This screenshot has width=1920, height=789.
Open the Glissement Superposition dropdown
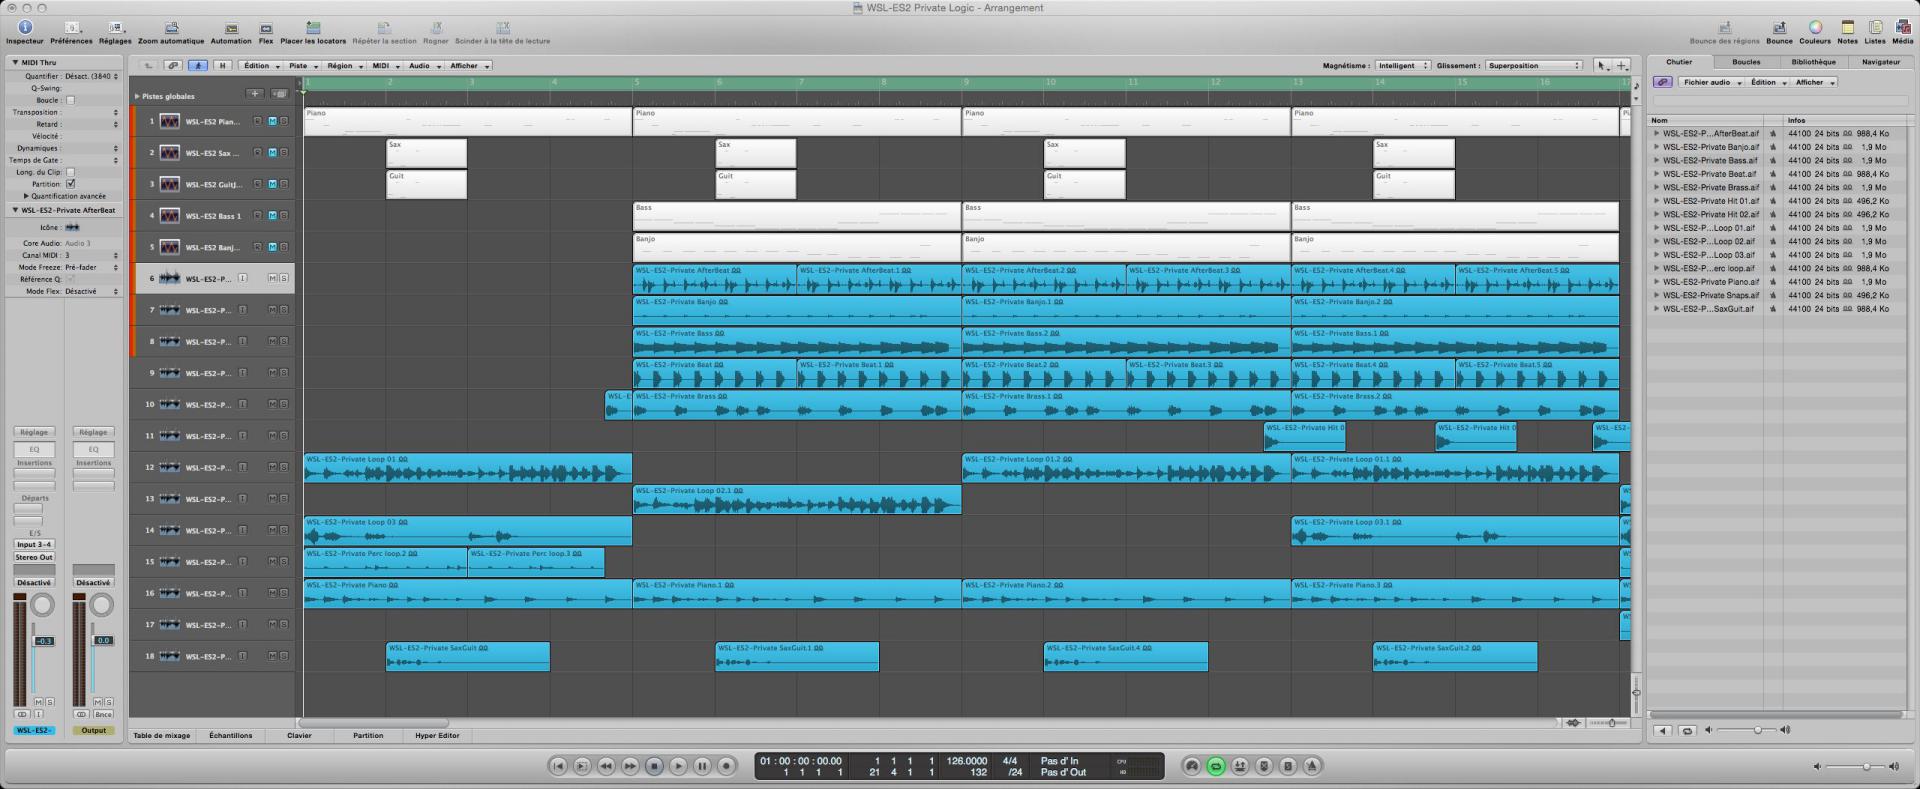pos(1534,66)
